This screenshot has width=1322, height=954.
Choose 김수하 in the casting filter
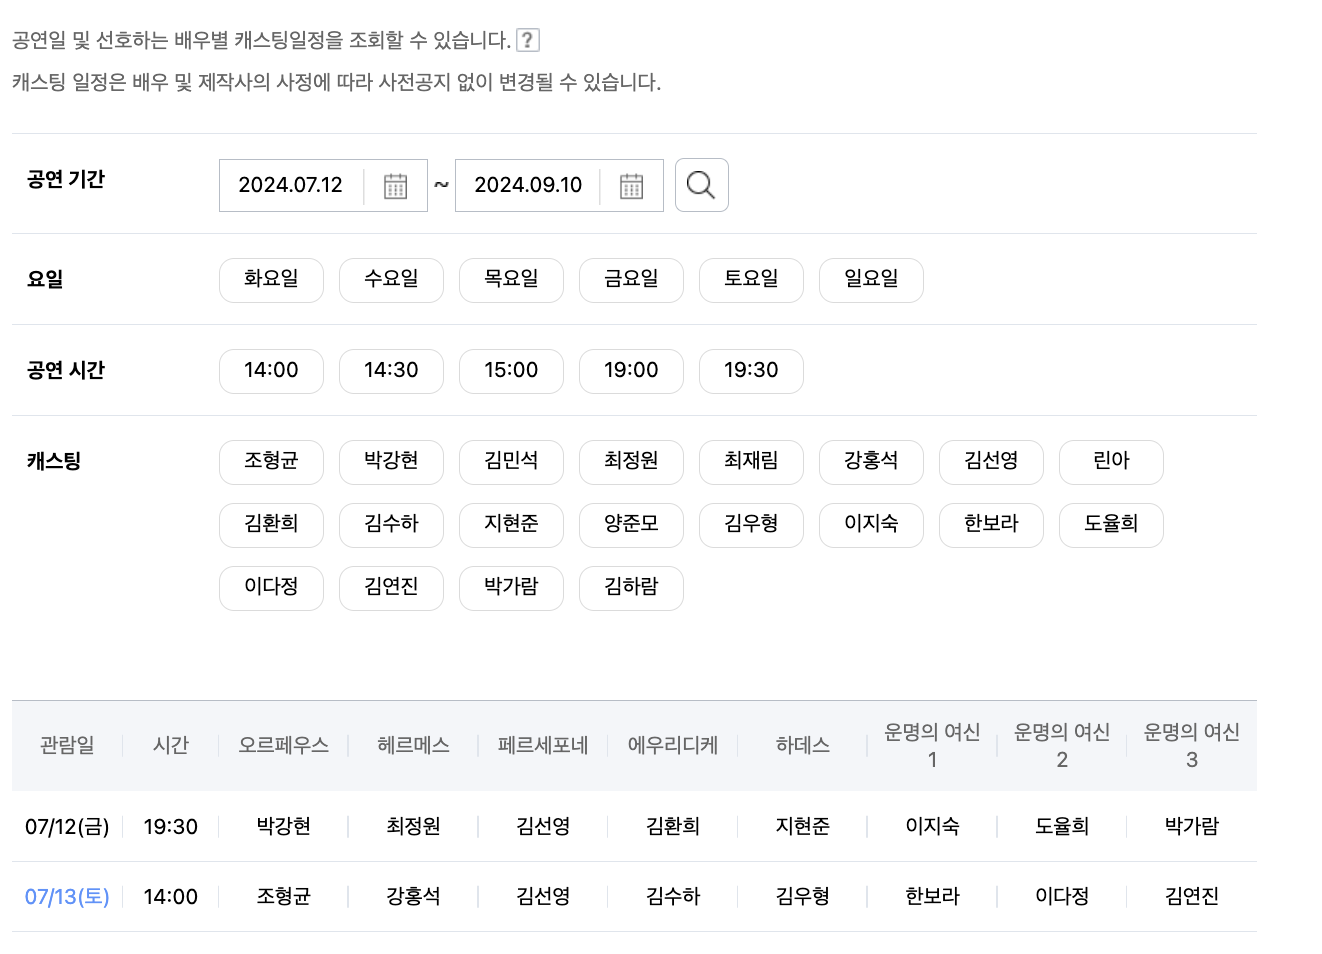point(391,525)
